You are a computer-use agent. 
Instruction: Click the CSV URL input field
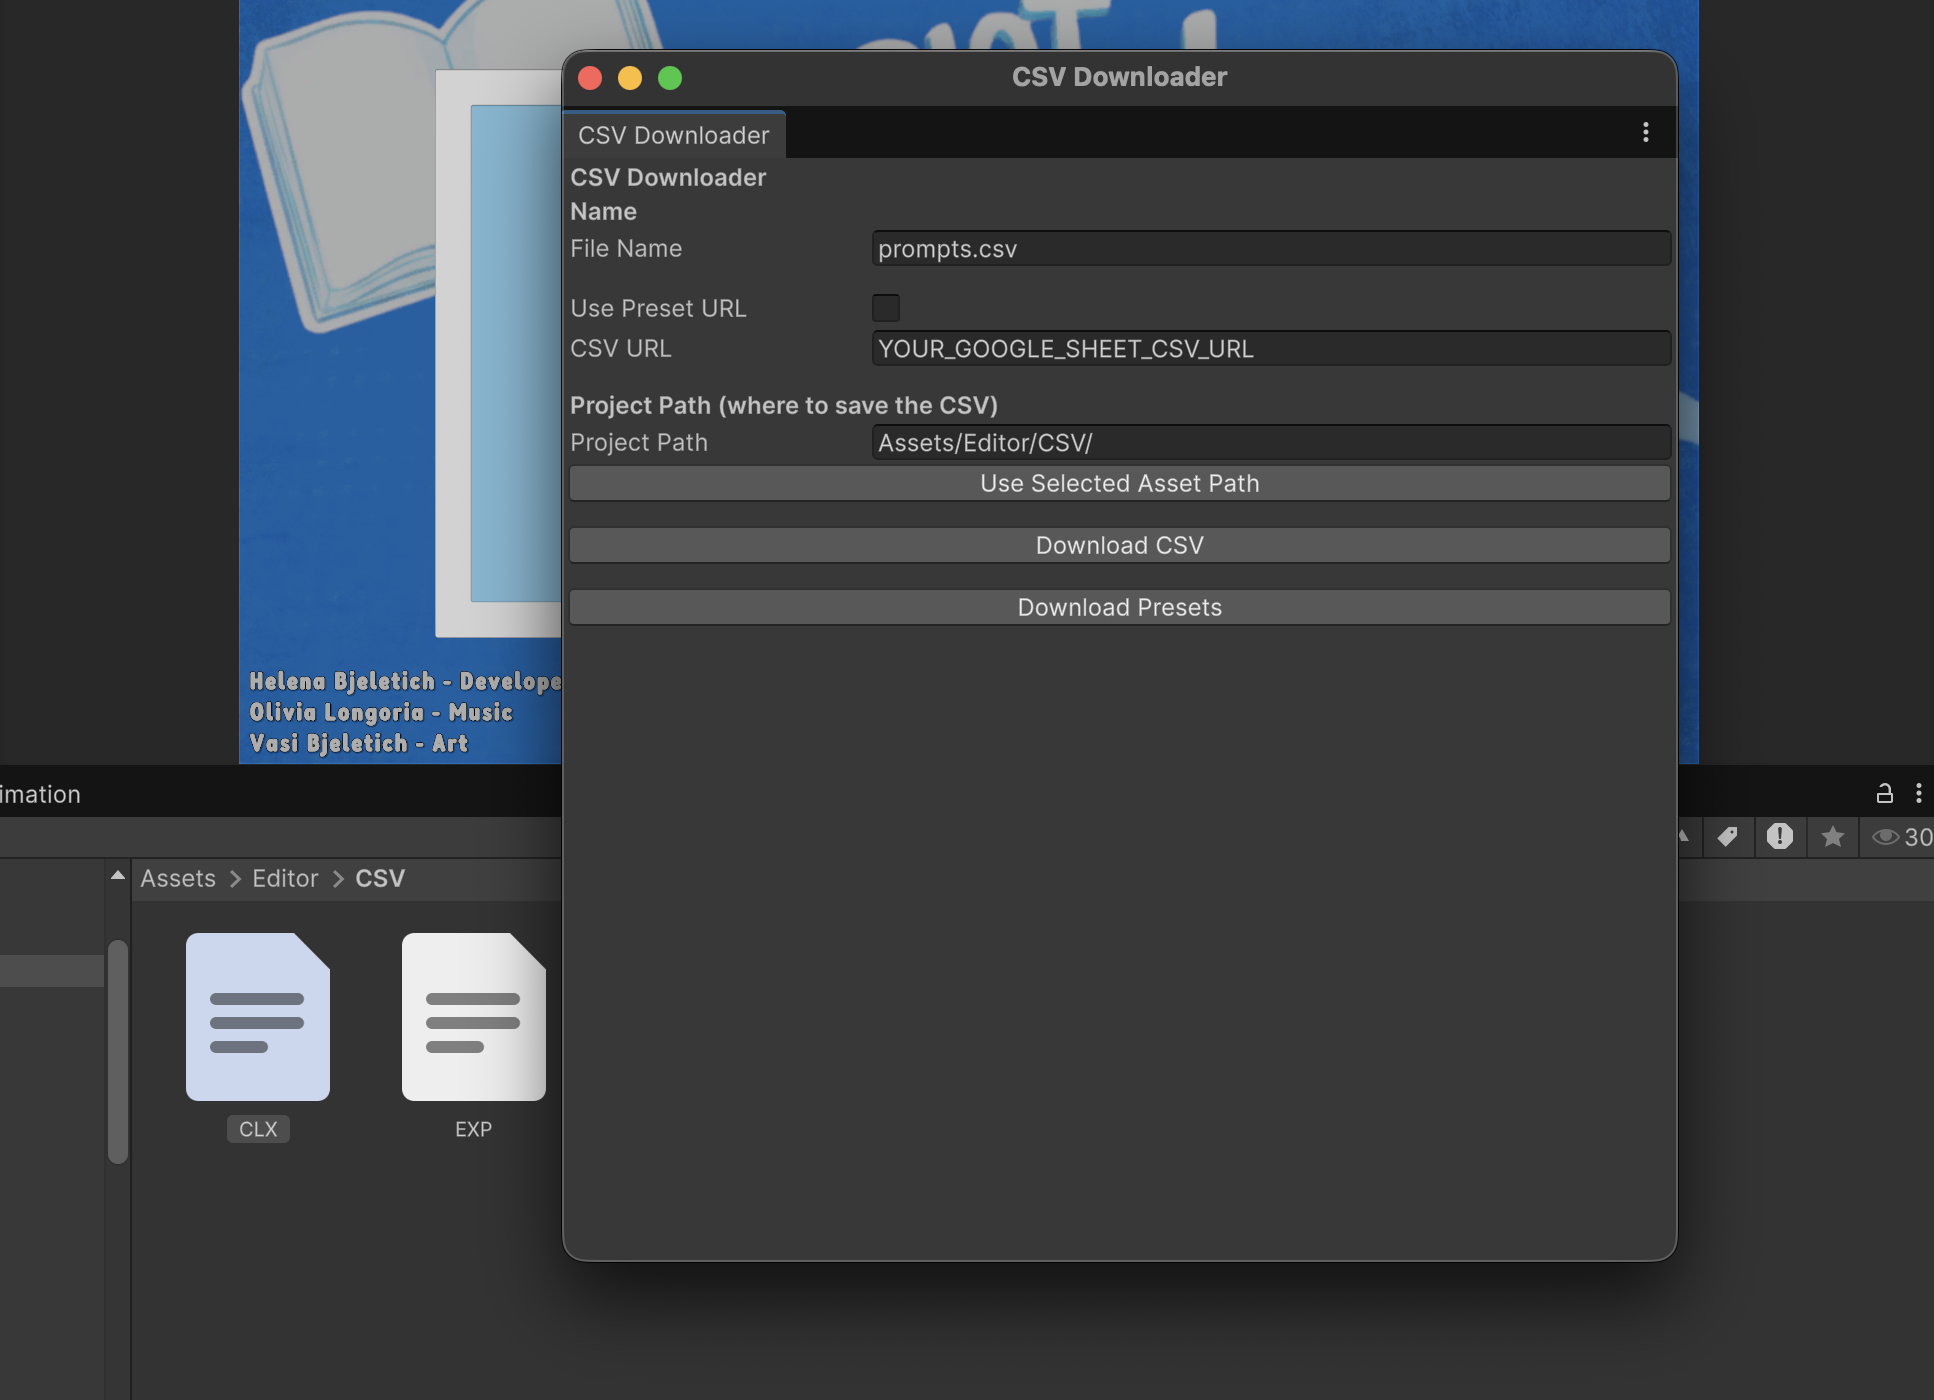pos(1271,349)
